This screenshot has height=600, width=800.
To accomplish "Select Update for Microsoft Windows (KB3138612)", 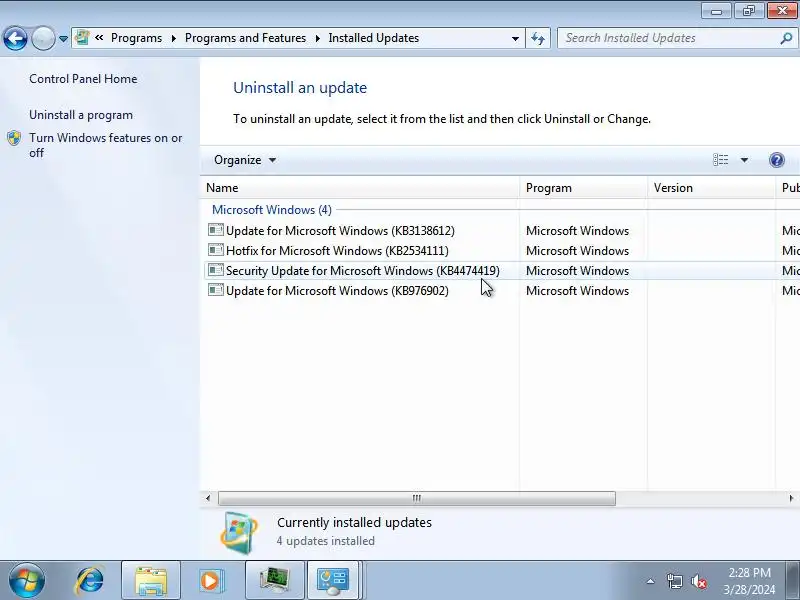I will [340, 231].
